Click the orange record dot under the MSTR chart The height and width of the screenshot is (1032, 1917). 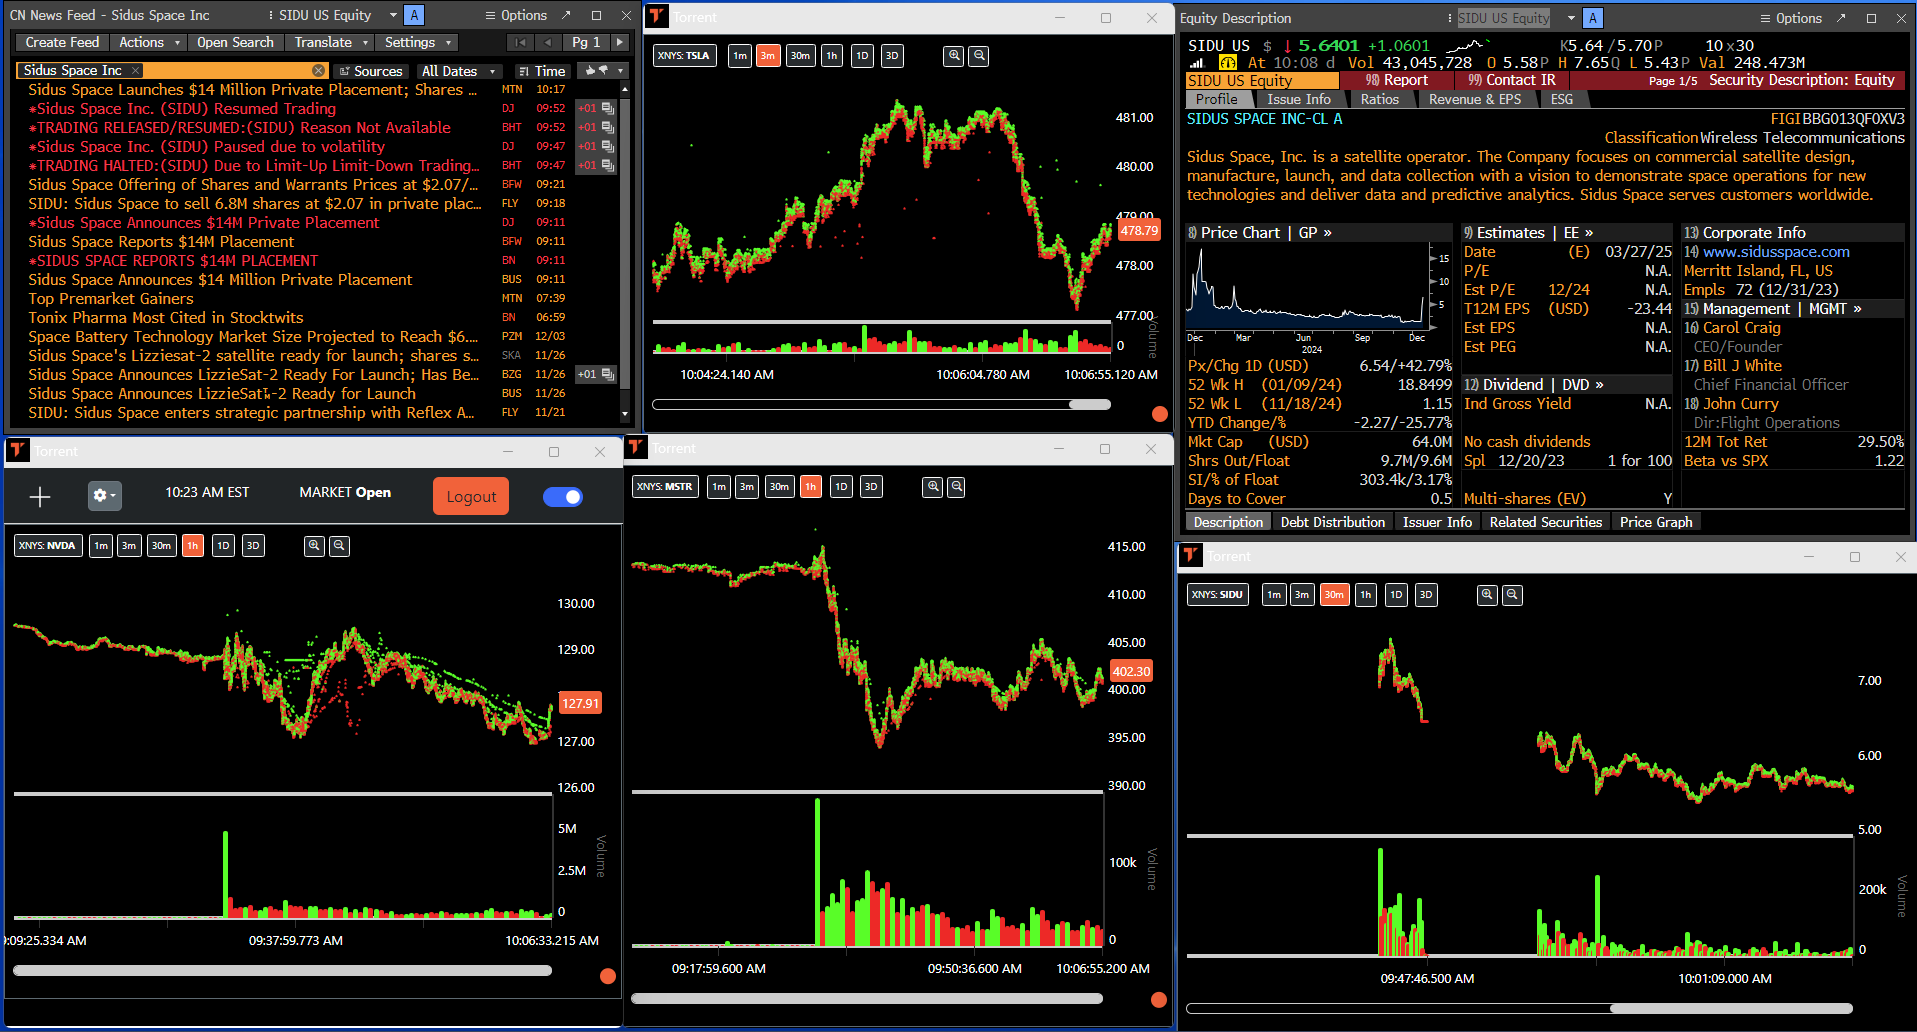click(1159, 999)
